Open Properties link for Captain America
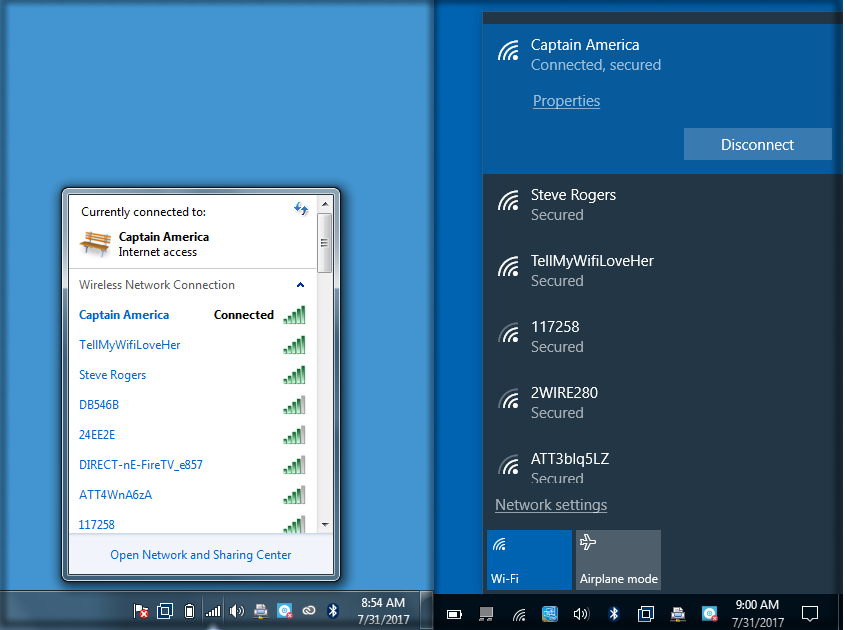The width and height of the screenshot is (845, 630). (x=566, y=101)
